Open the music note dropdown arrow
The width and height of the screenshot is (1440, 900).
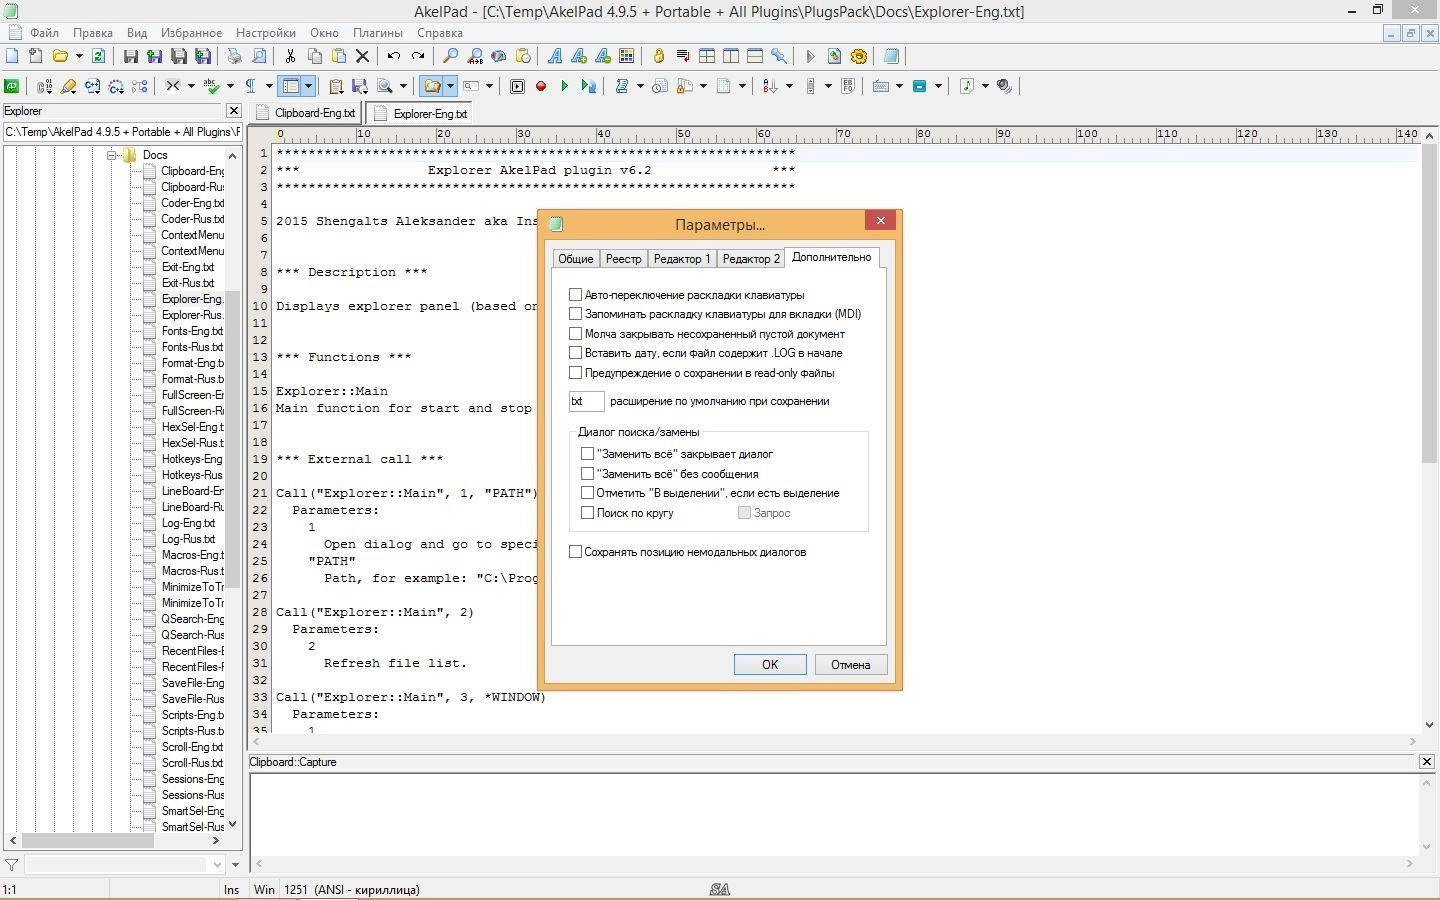point(985,86)
